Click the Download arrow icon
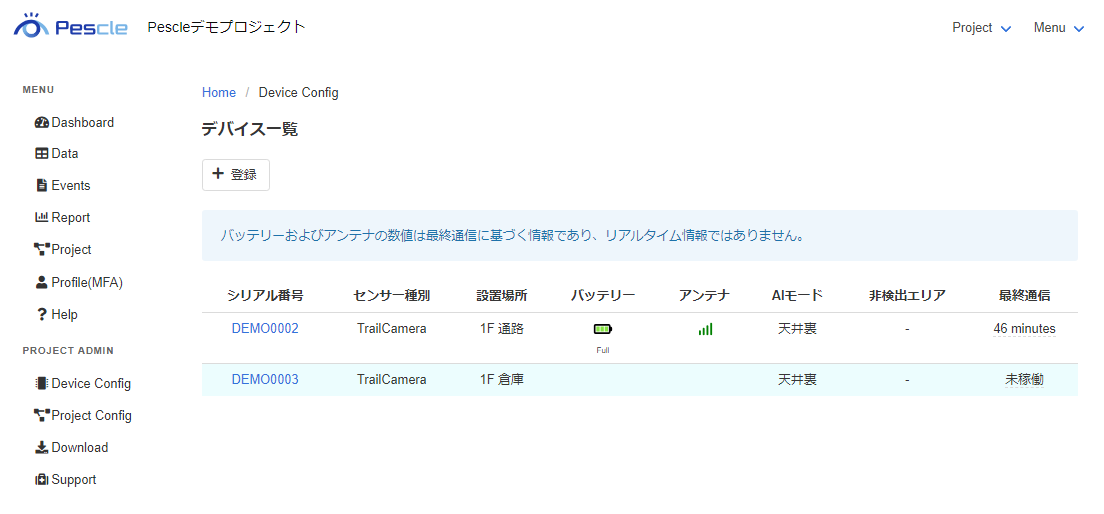This screenshot has height=514, width=1104. click(x=42, y=447)
